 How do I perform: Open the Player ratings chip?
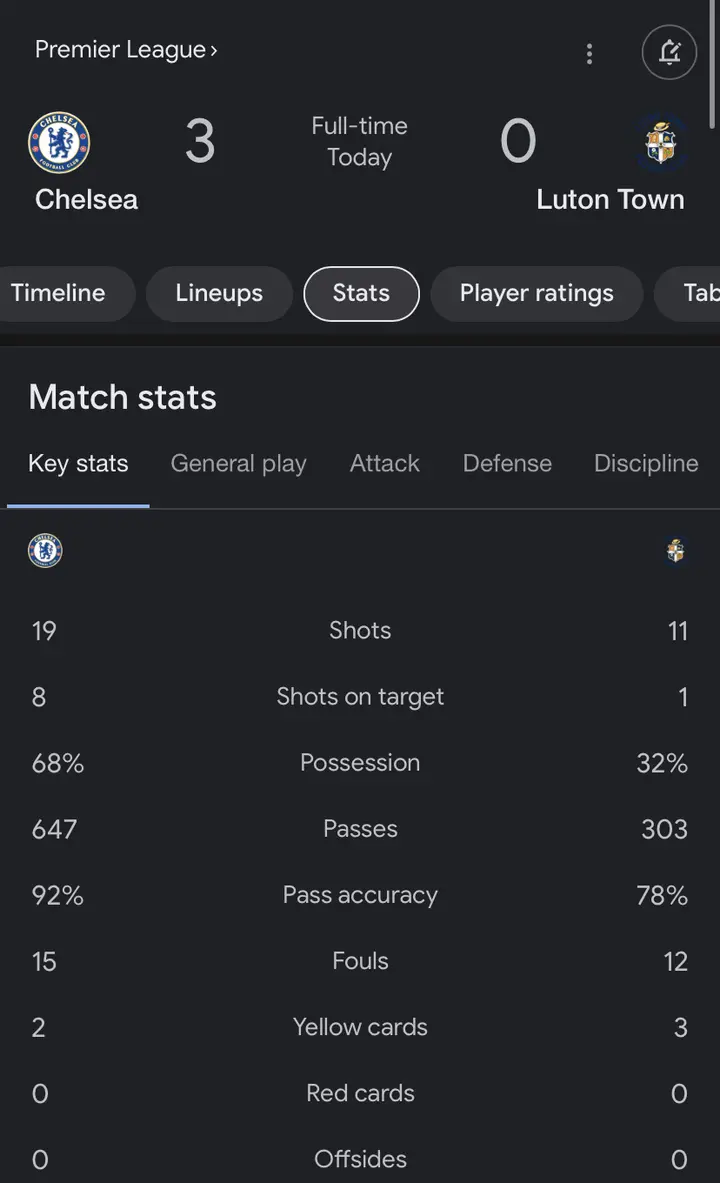537,293
